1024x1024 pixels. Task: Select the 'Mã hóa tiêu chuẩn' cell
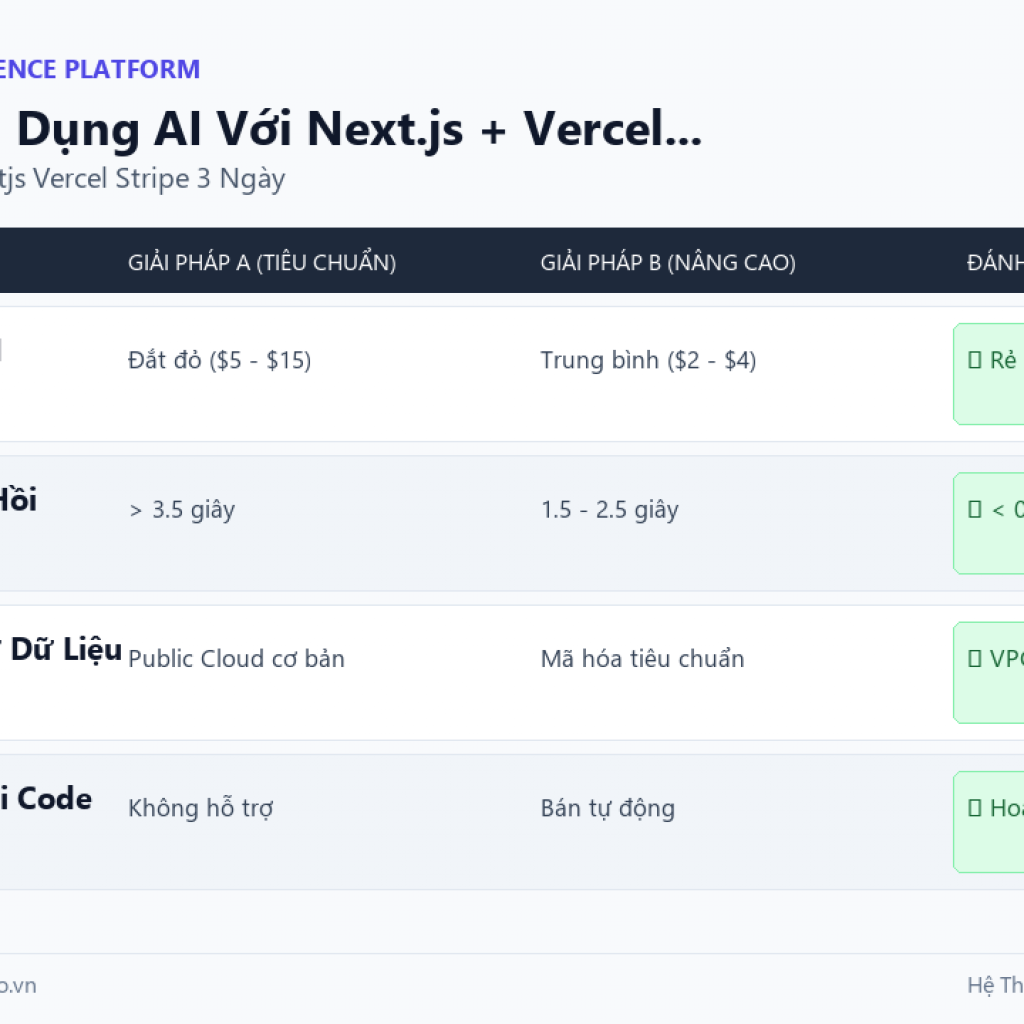click(x=642, y=659)
